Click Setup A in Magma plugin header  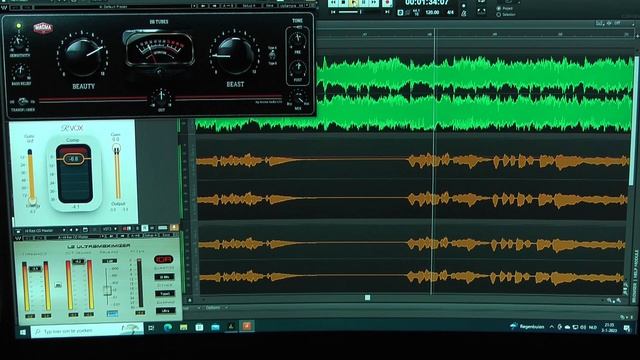point(249,6)
